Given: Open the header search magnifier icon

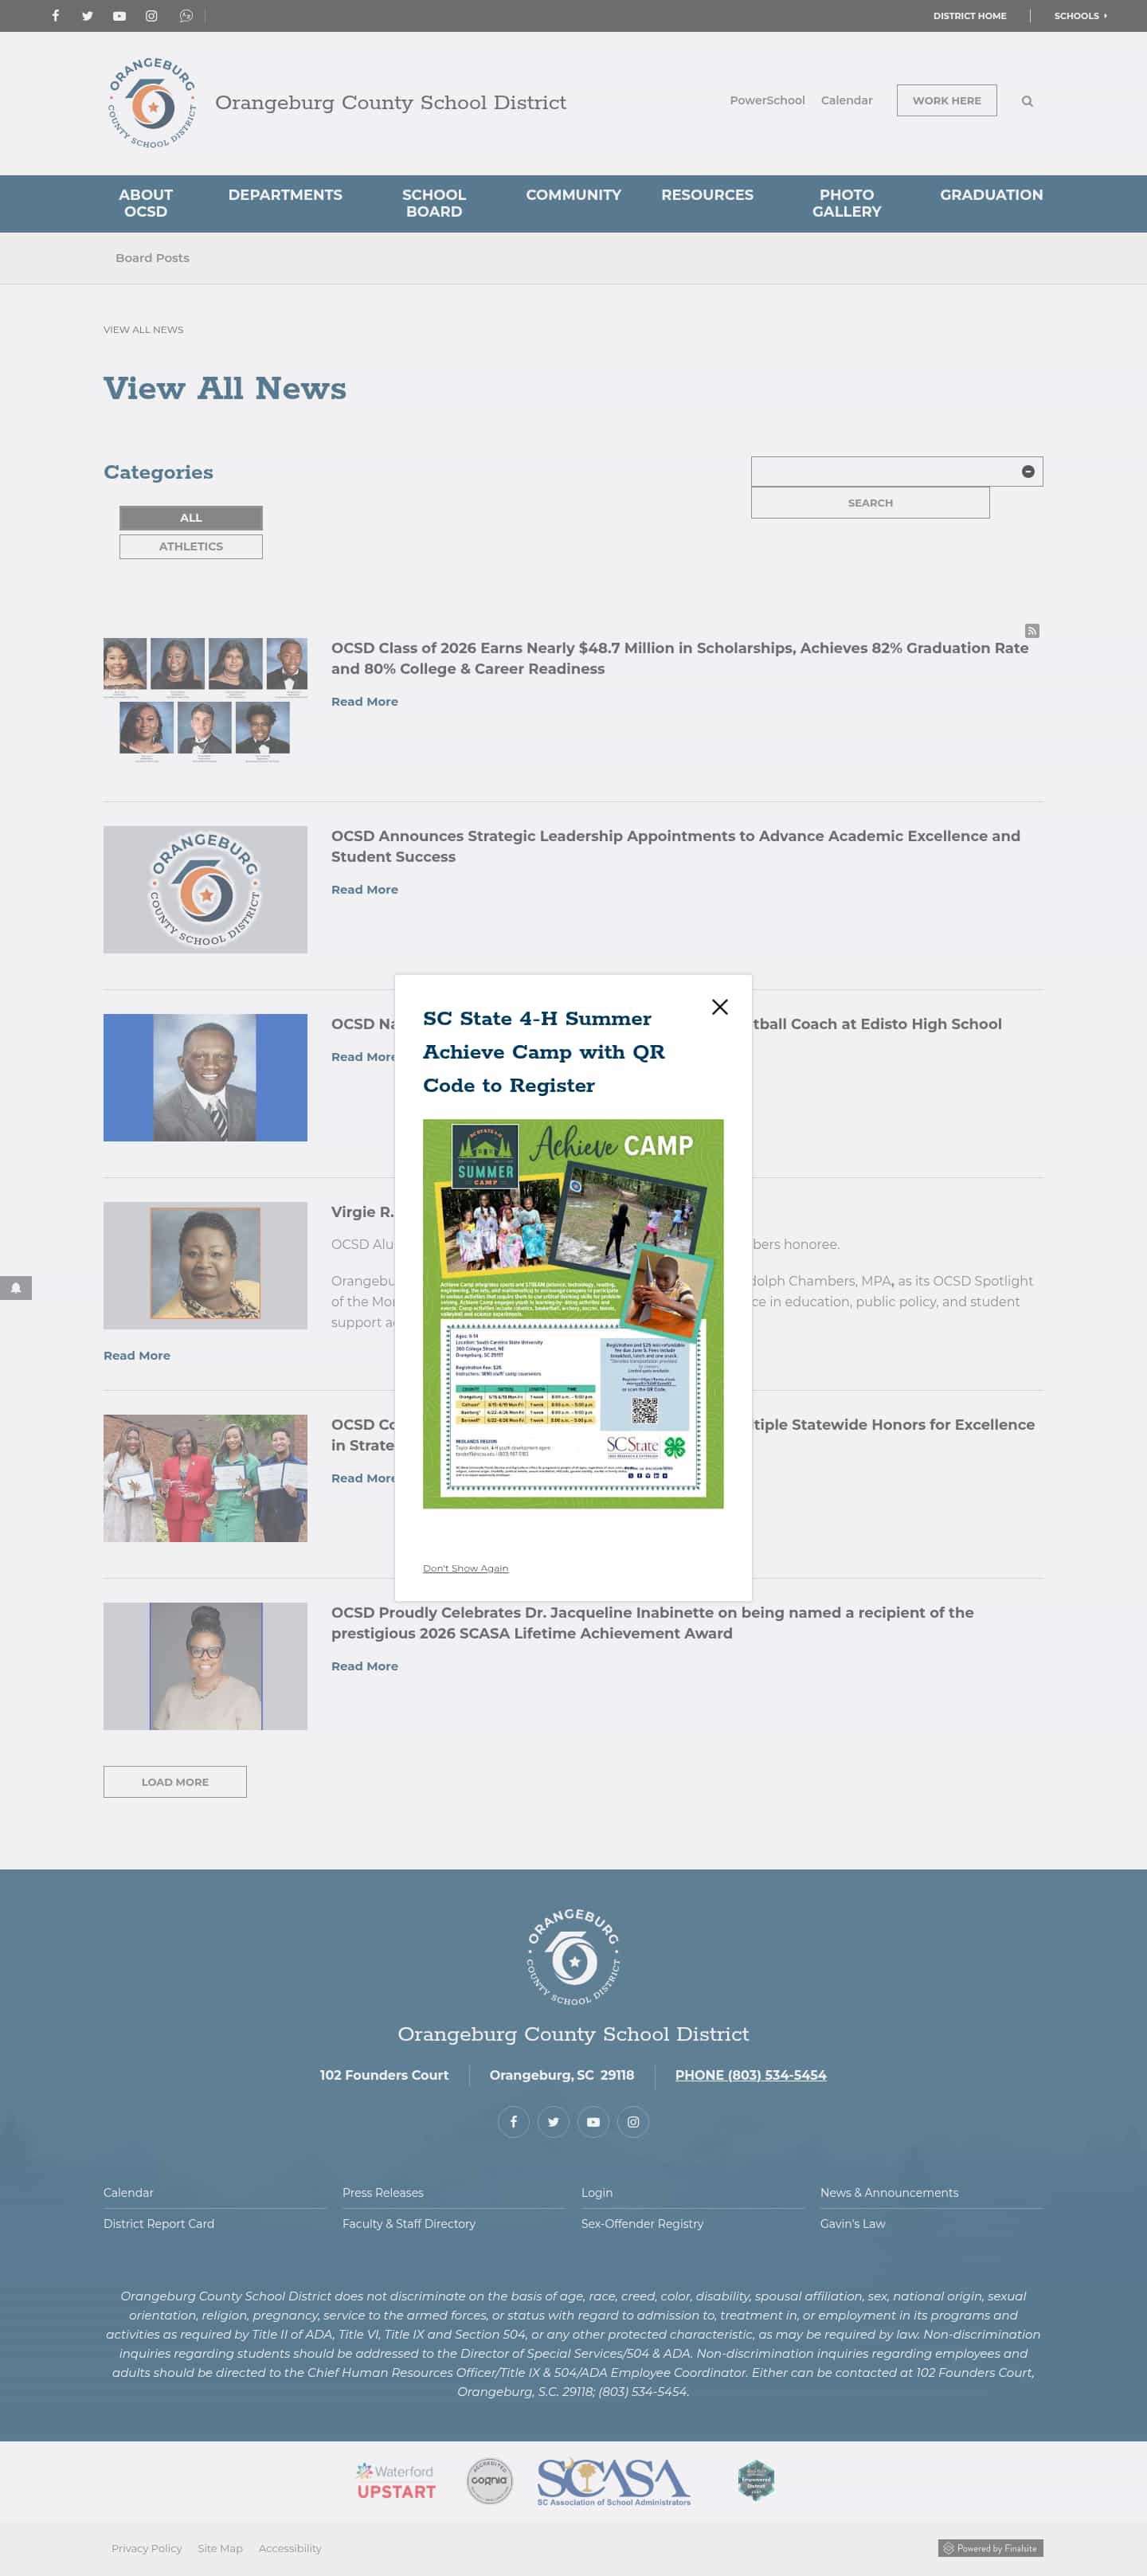Looking at the screenshot, I should (x=1027, y=101).
